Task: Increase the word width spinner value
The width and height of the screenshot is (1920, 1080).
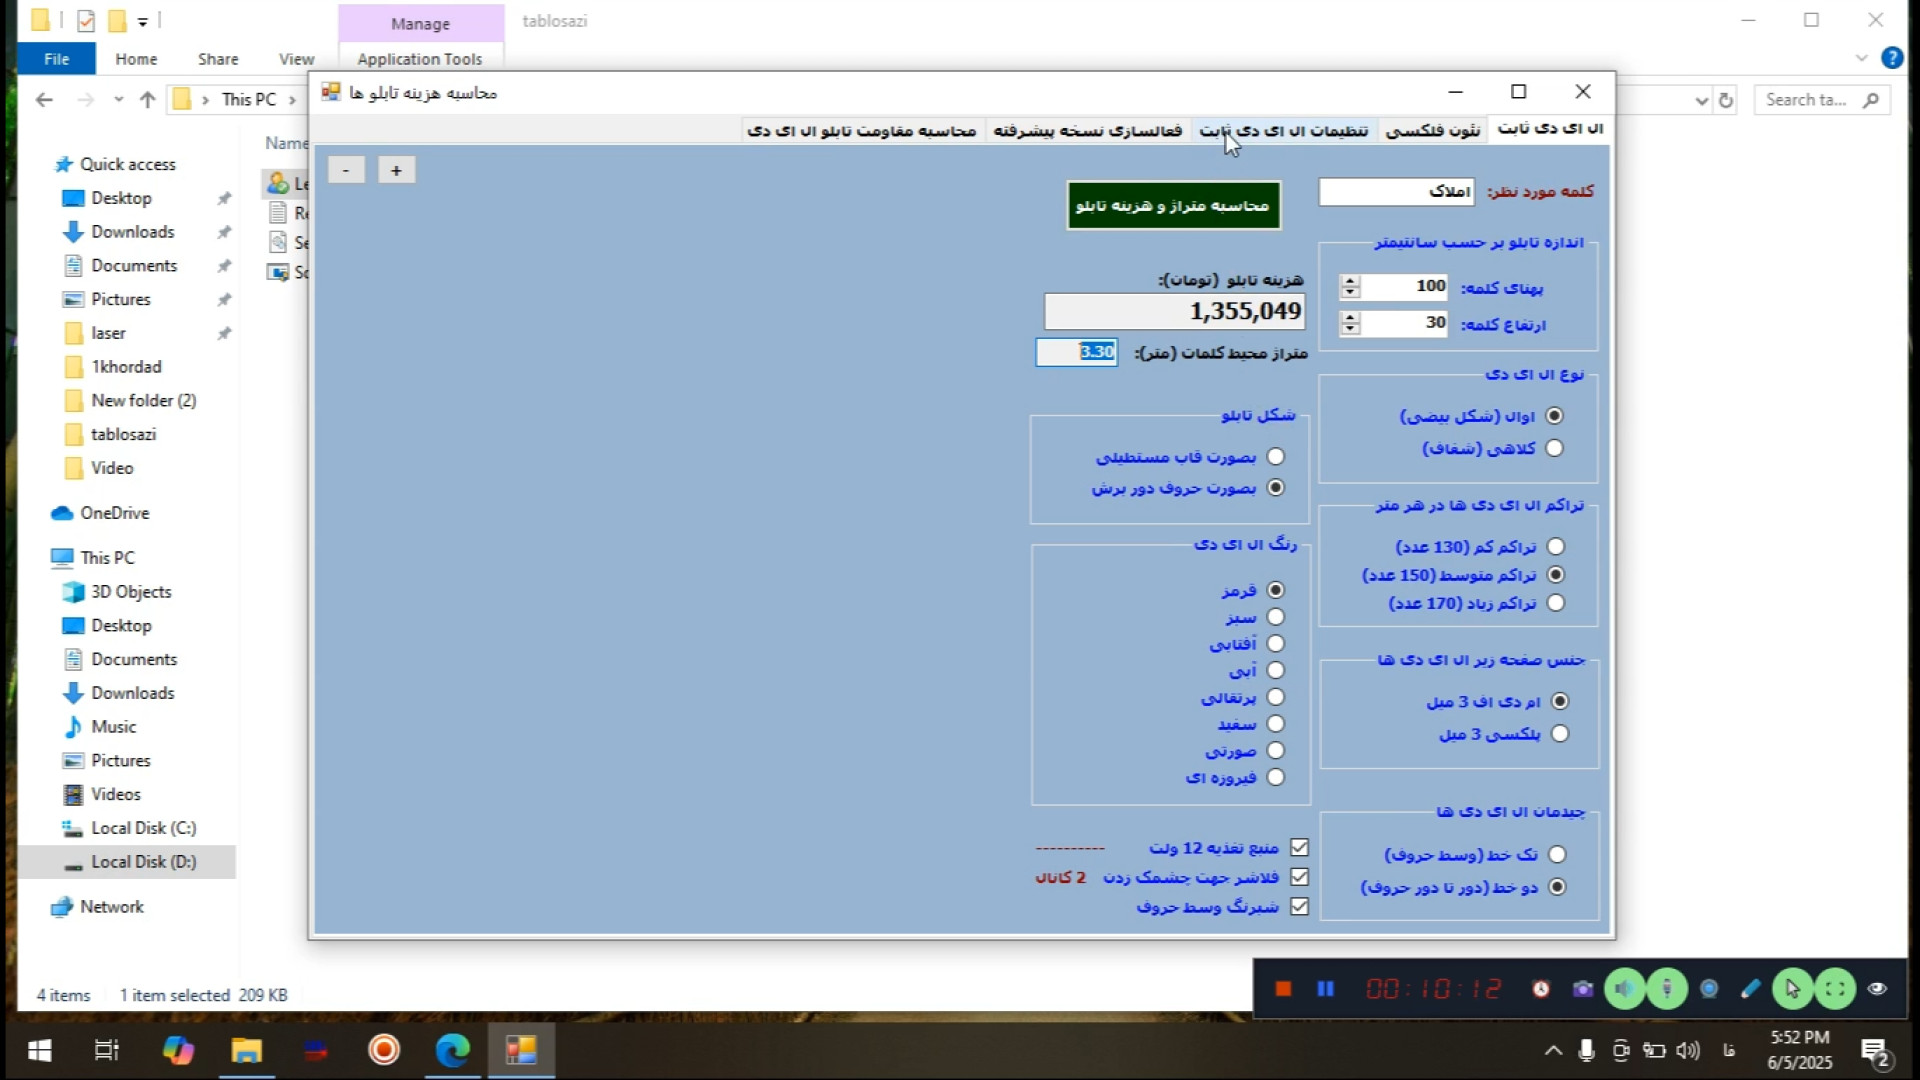Action: tap(1350, 281)
